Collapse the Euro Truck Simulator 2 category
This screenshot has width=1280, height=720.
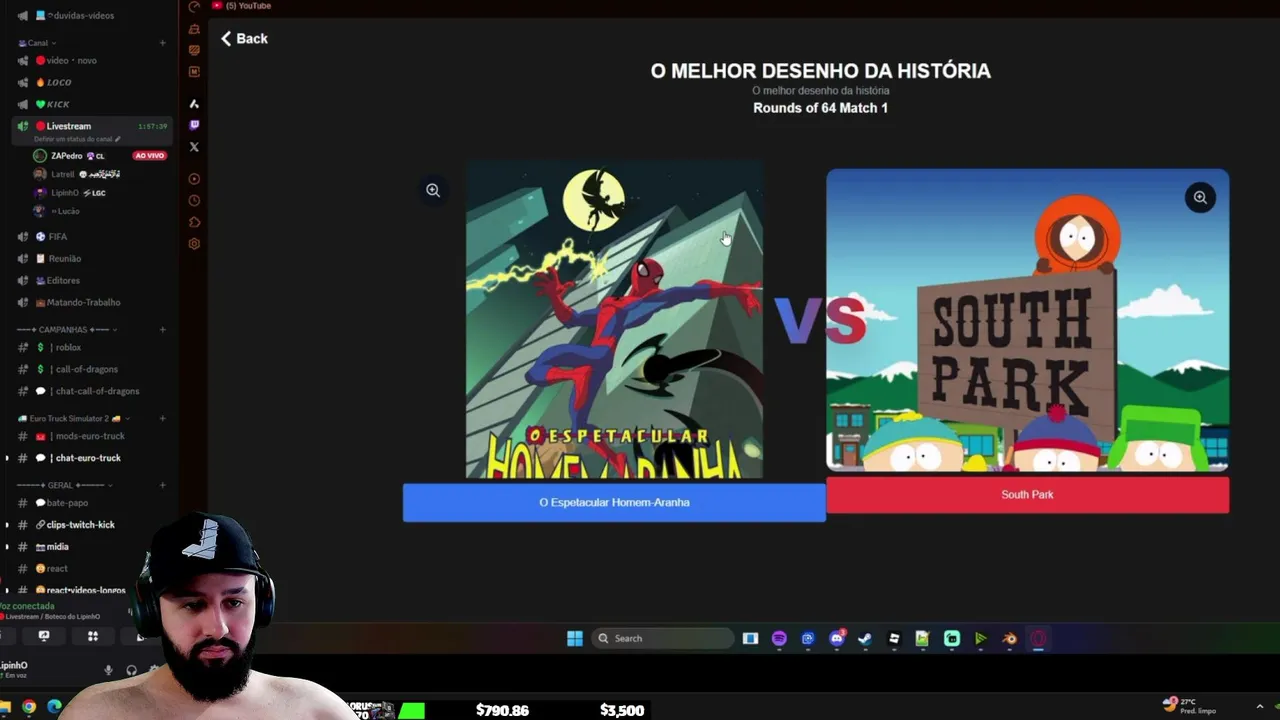74,419
